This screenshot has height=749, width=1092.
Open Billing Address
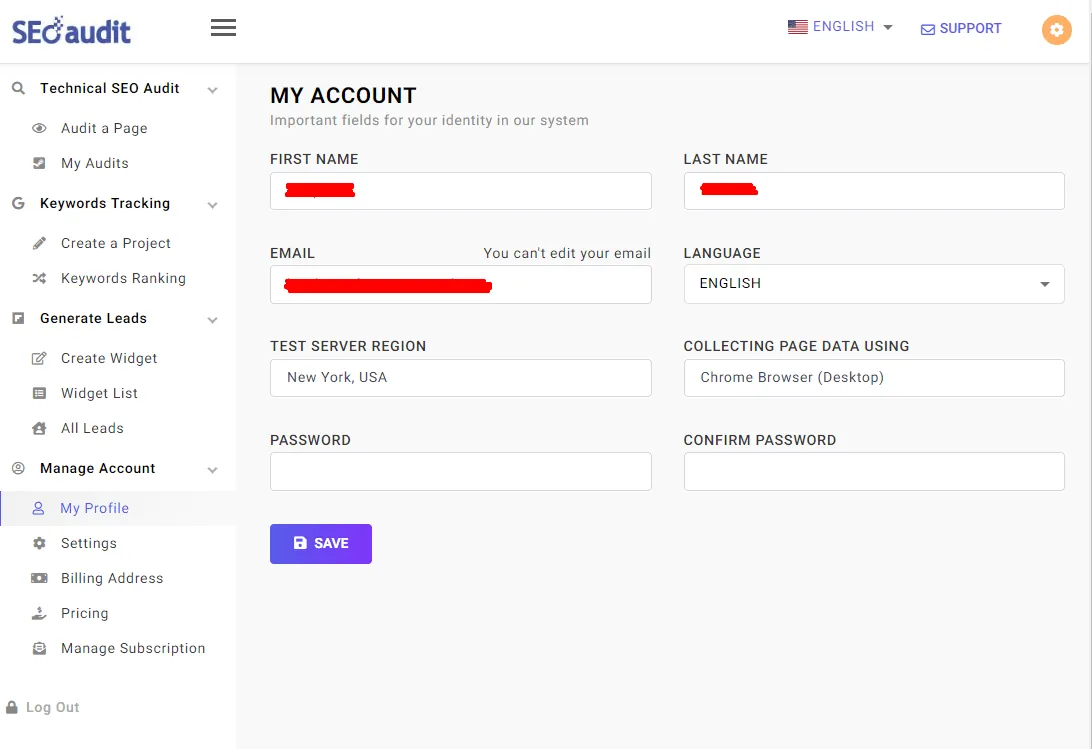click(111, 578)
